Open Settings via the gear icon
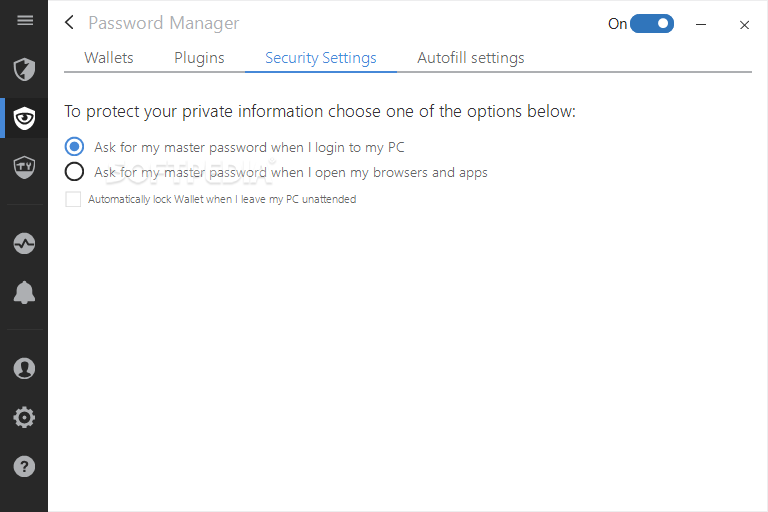Viewport: 768px width, 512px height. [24, 417]
